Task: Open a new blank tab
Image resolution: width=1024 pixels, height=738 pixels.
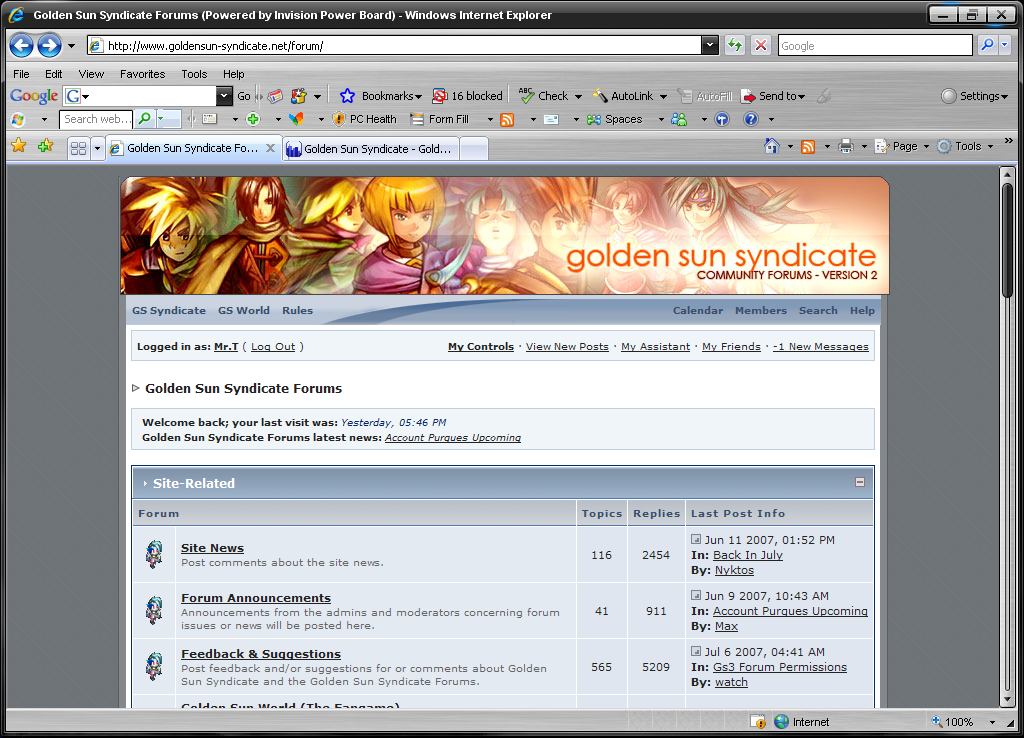Action: tap(474, 149)
